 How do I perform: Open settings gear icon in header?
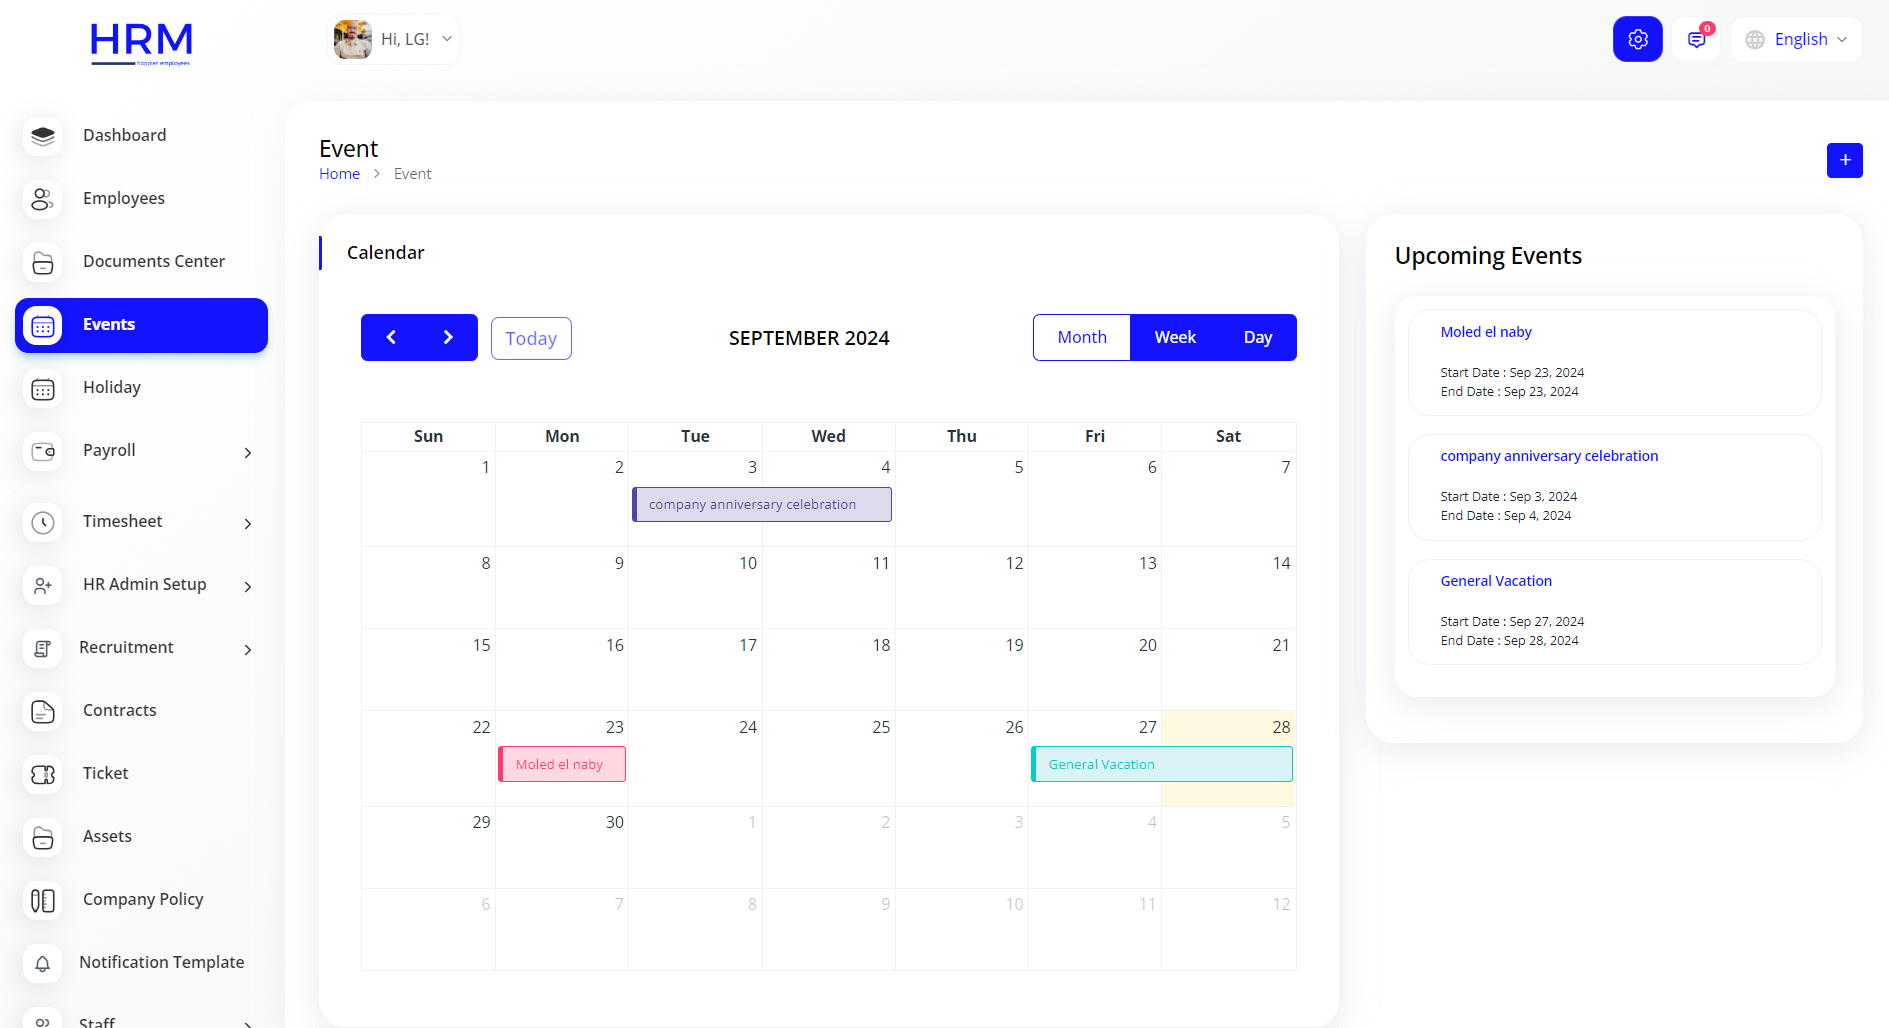click(1637, 39)
